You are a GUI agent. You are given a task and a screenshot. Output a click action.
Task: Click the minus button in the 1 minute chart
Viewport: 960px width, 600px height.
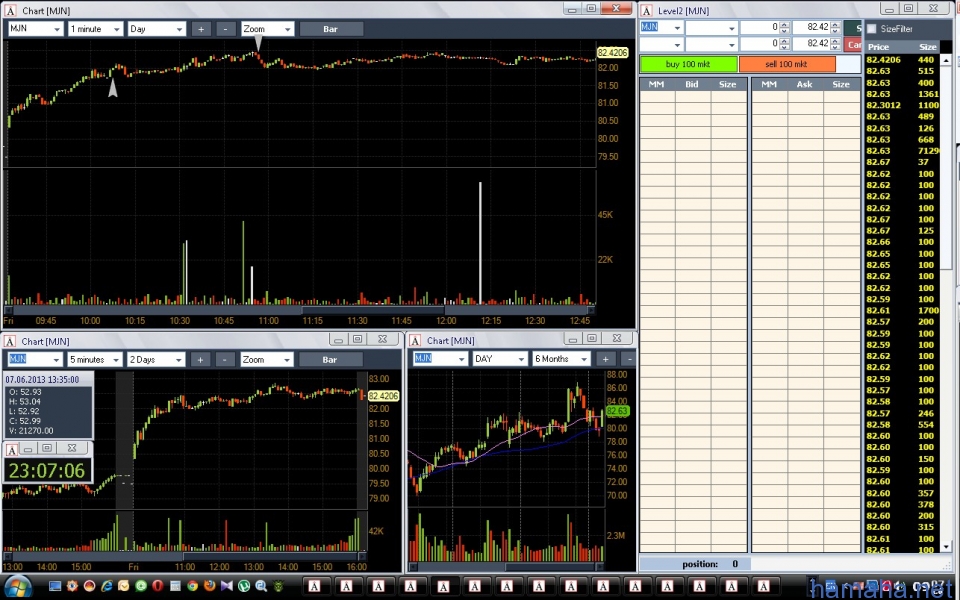coord(226,29)
